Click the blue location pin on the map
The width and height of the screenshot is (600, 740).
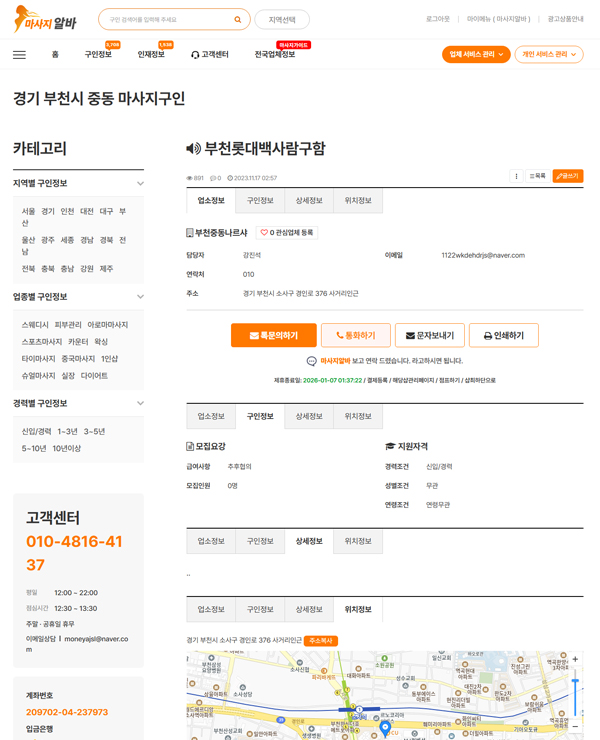pos(385,728)
